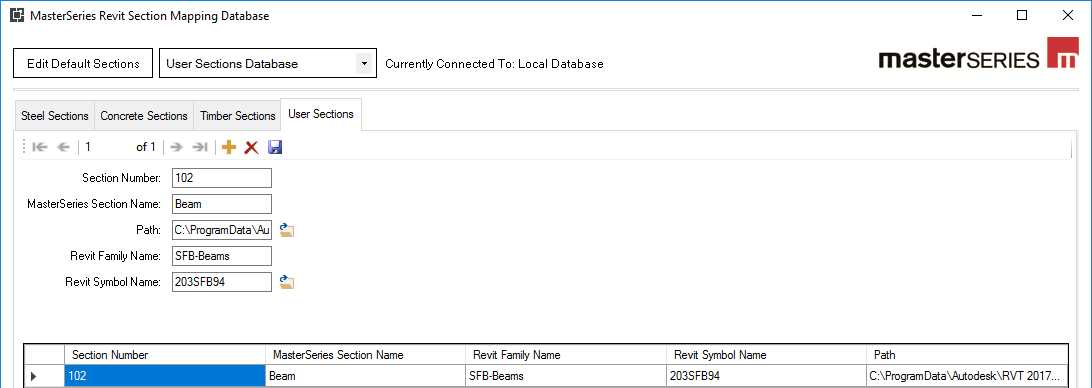Sort by Section Number column header
The width and height of the screenshot is (1092, 388).
pyautogui.click(x=165, y=355)
